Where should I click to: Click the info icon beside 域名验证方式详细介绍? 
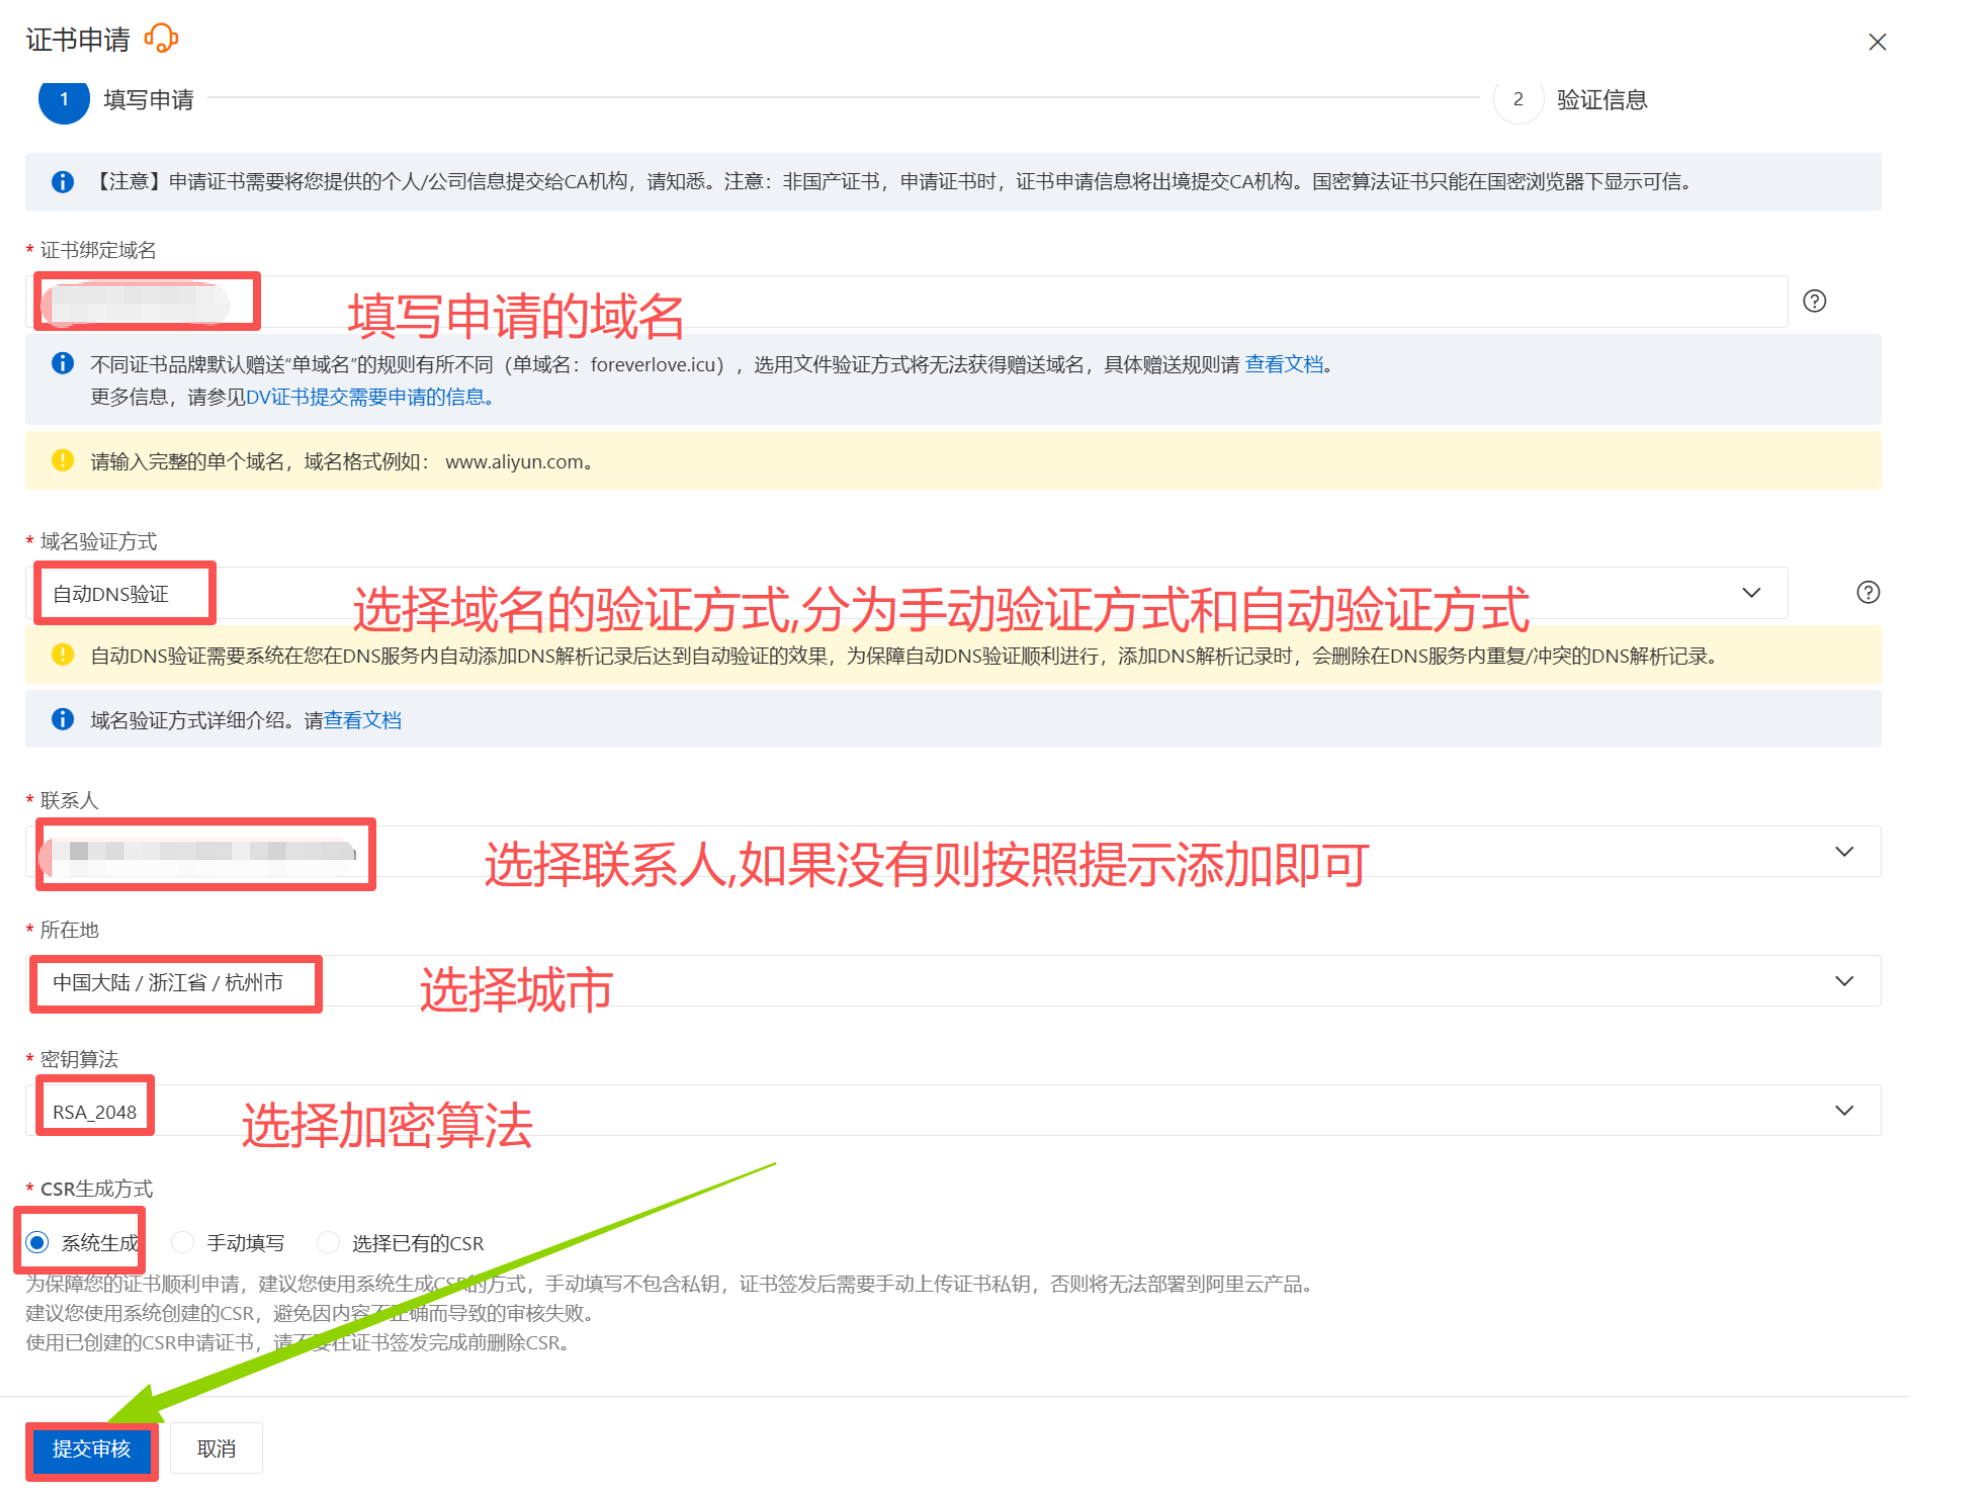pos(62,719)
